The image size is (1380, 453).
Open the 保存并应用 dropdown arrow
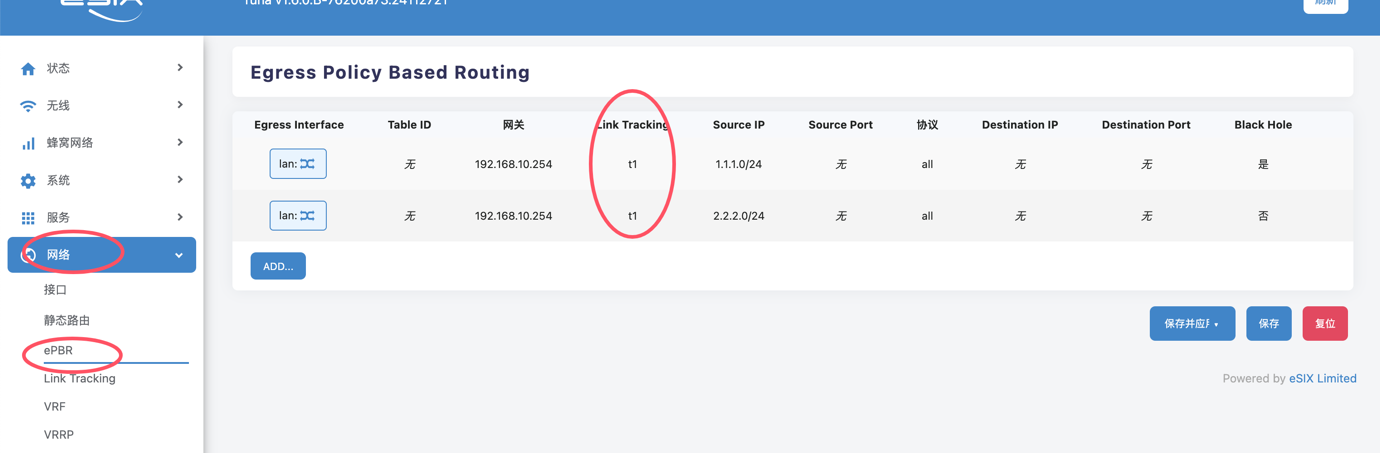pos(1216,325)
